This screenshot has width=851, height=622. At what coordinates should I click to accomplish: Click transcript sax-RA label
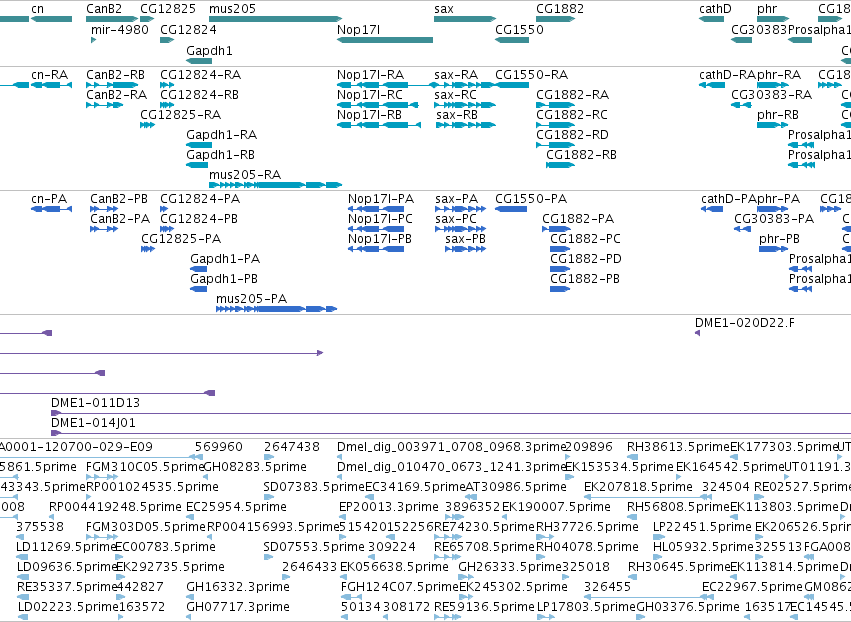point(456,74)
